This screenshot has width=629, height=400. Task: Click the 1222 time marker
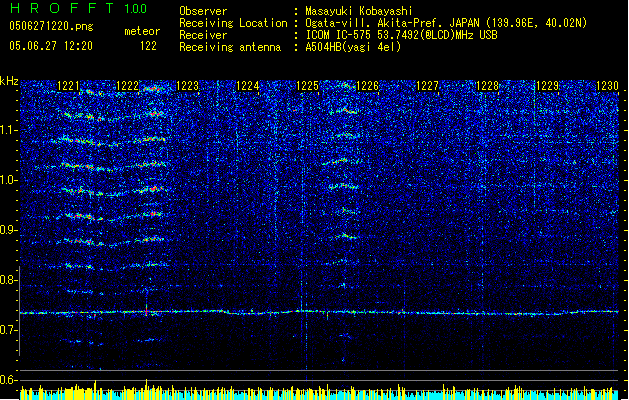click(127, 85)
